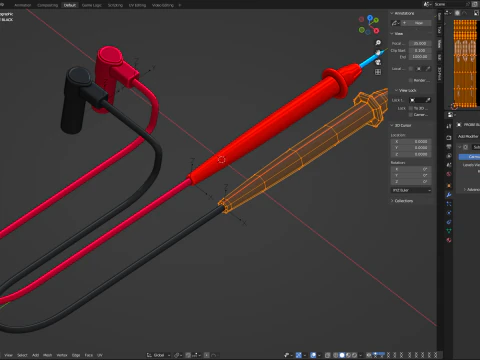Toggle X-ray display in viewport header

coord(328,355)
